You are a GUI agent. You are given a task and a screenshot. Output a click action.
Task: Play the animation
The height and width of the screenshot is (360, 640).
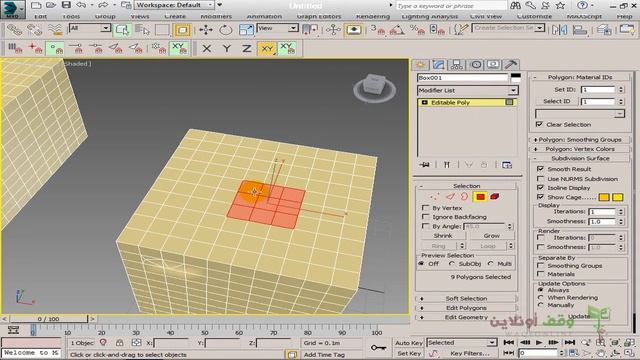539,342
